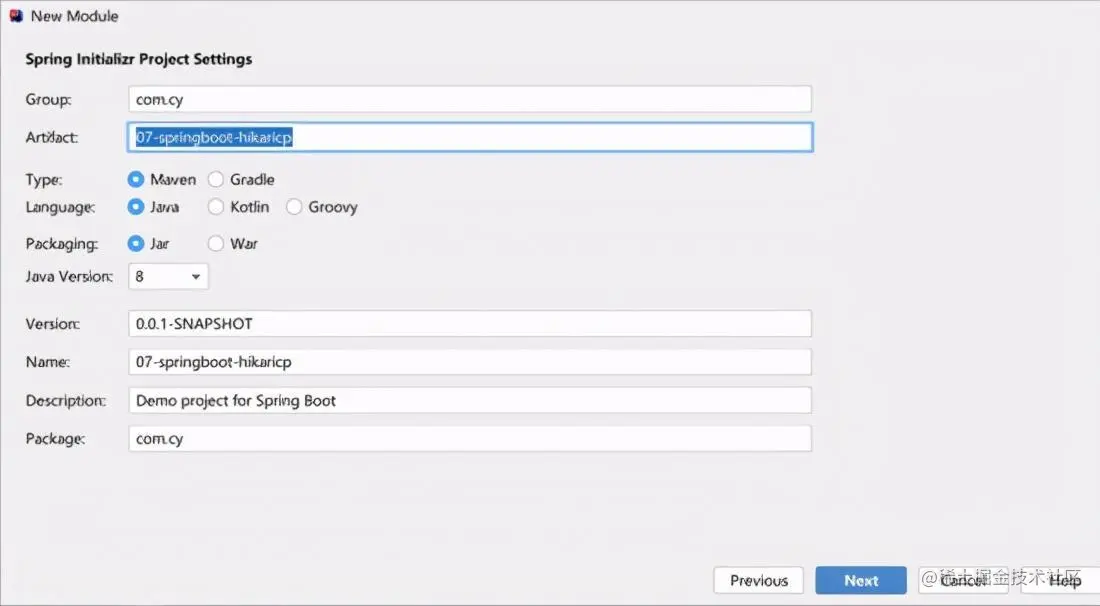
Task: Select the Maven project type
Action: pyautogui.click(x=135, y=179)
